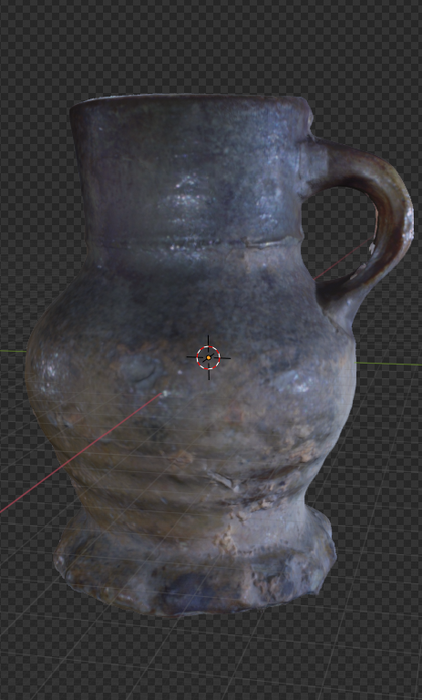Click the green Y axis line left of jug
Image resolution: width=422 pixels, height=700 pixels.
(13, 351)
